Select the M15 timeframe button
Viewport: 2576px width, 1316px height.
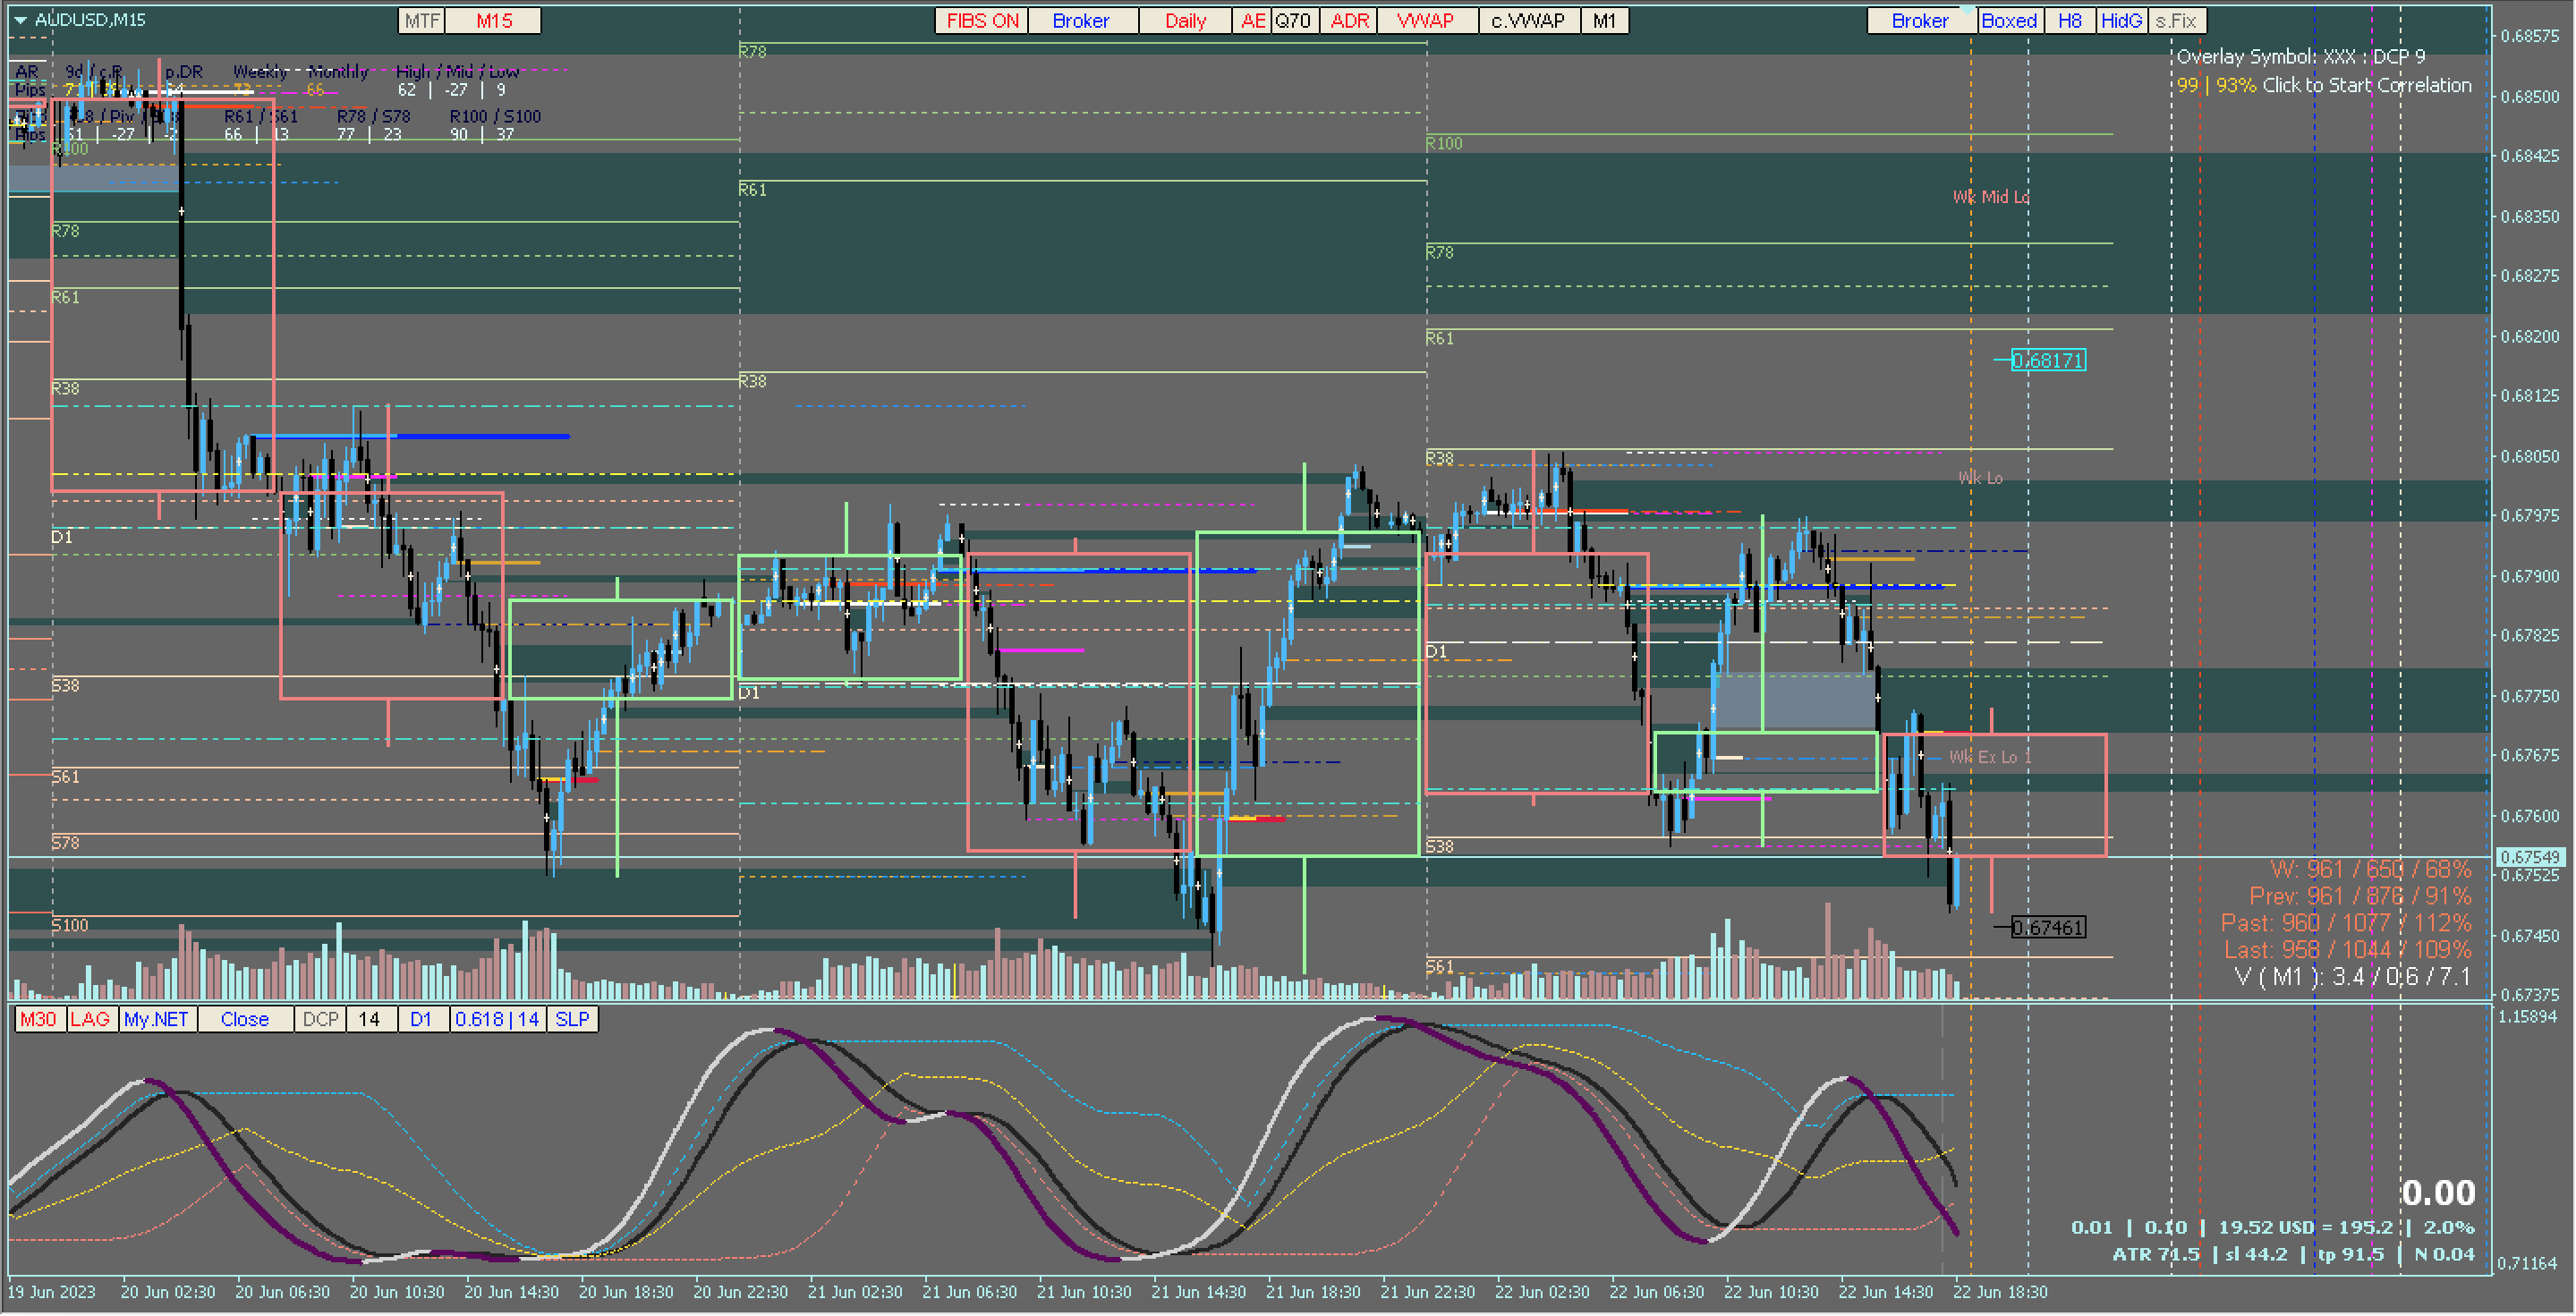coord(493,21)
